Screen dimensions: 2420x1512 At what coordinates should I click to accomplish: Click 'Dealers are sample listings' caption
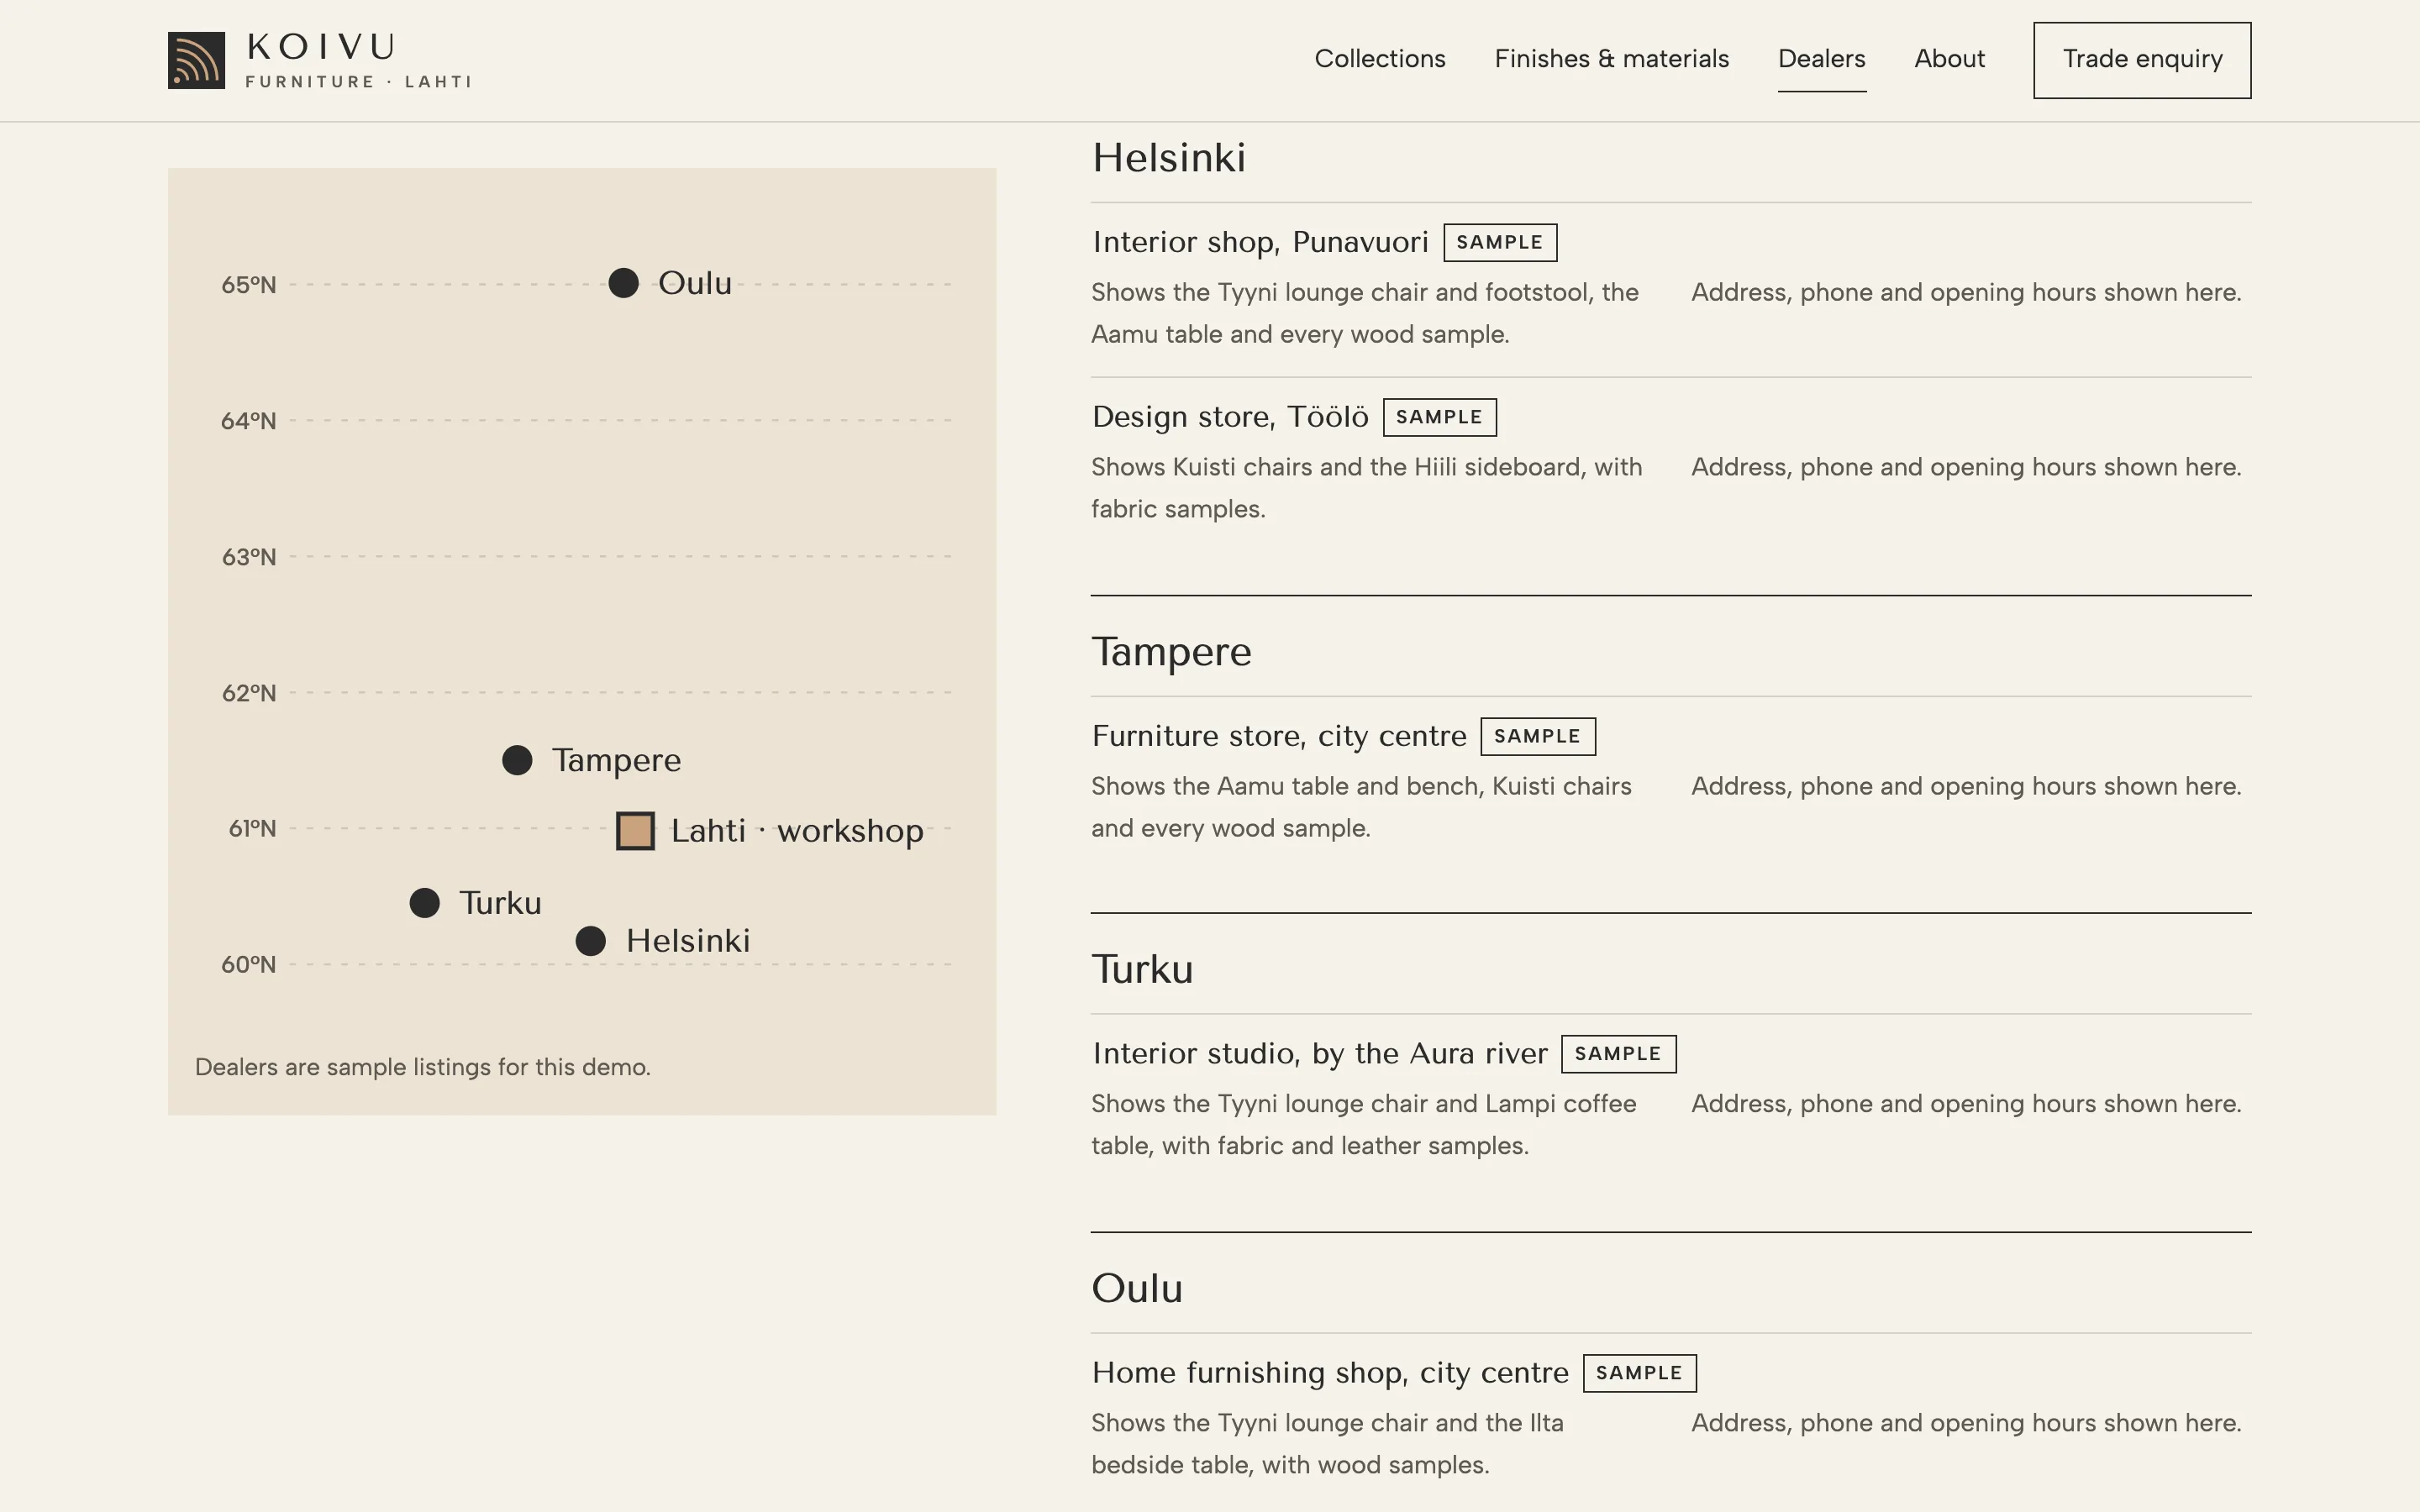coord(422,1067)
